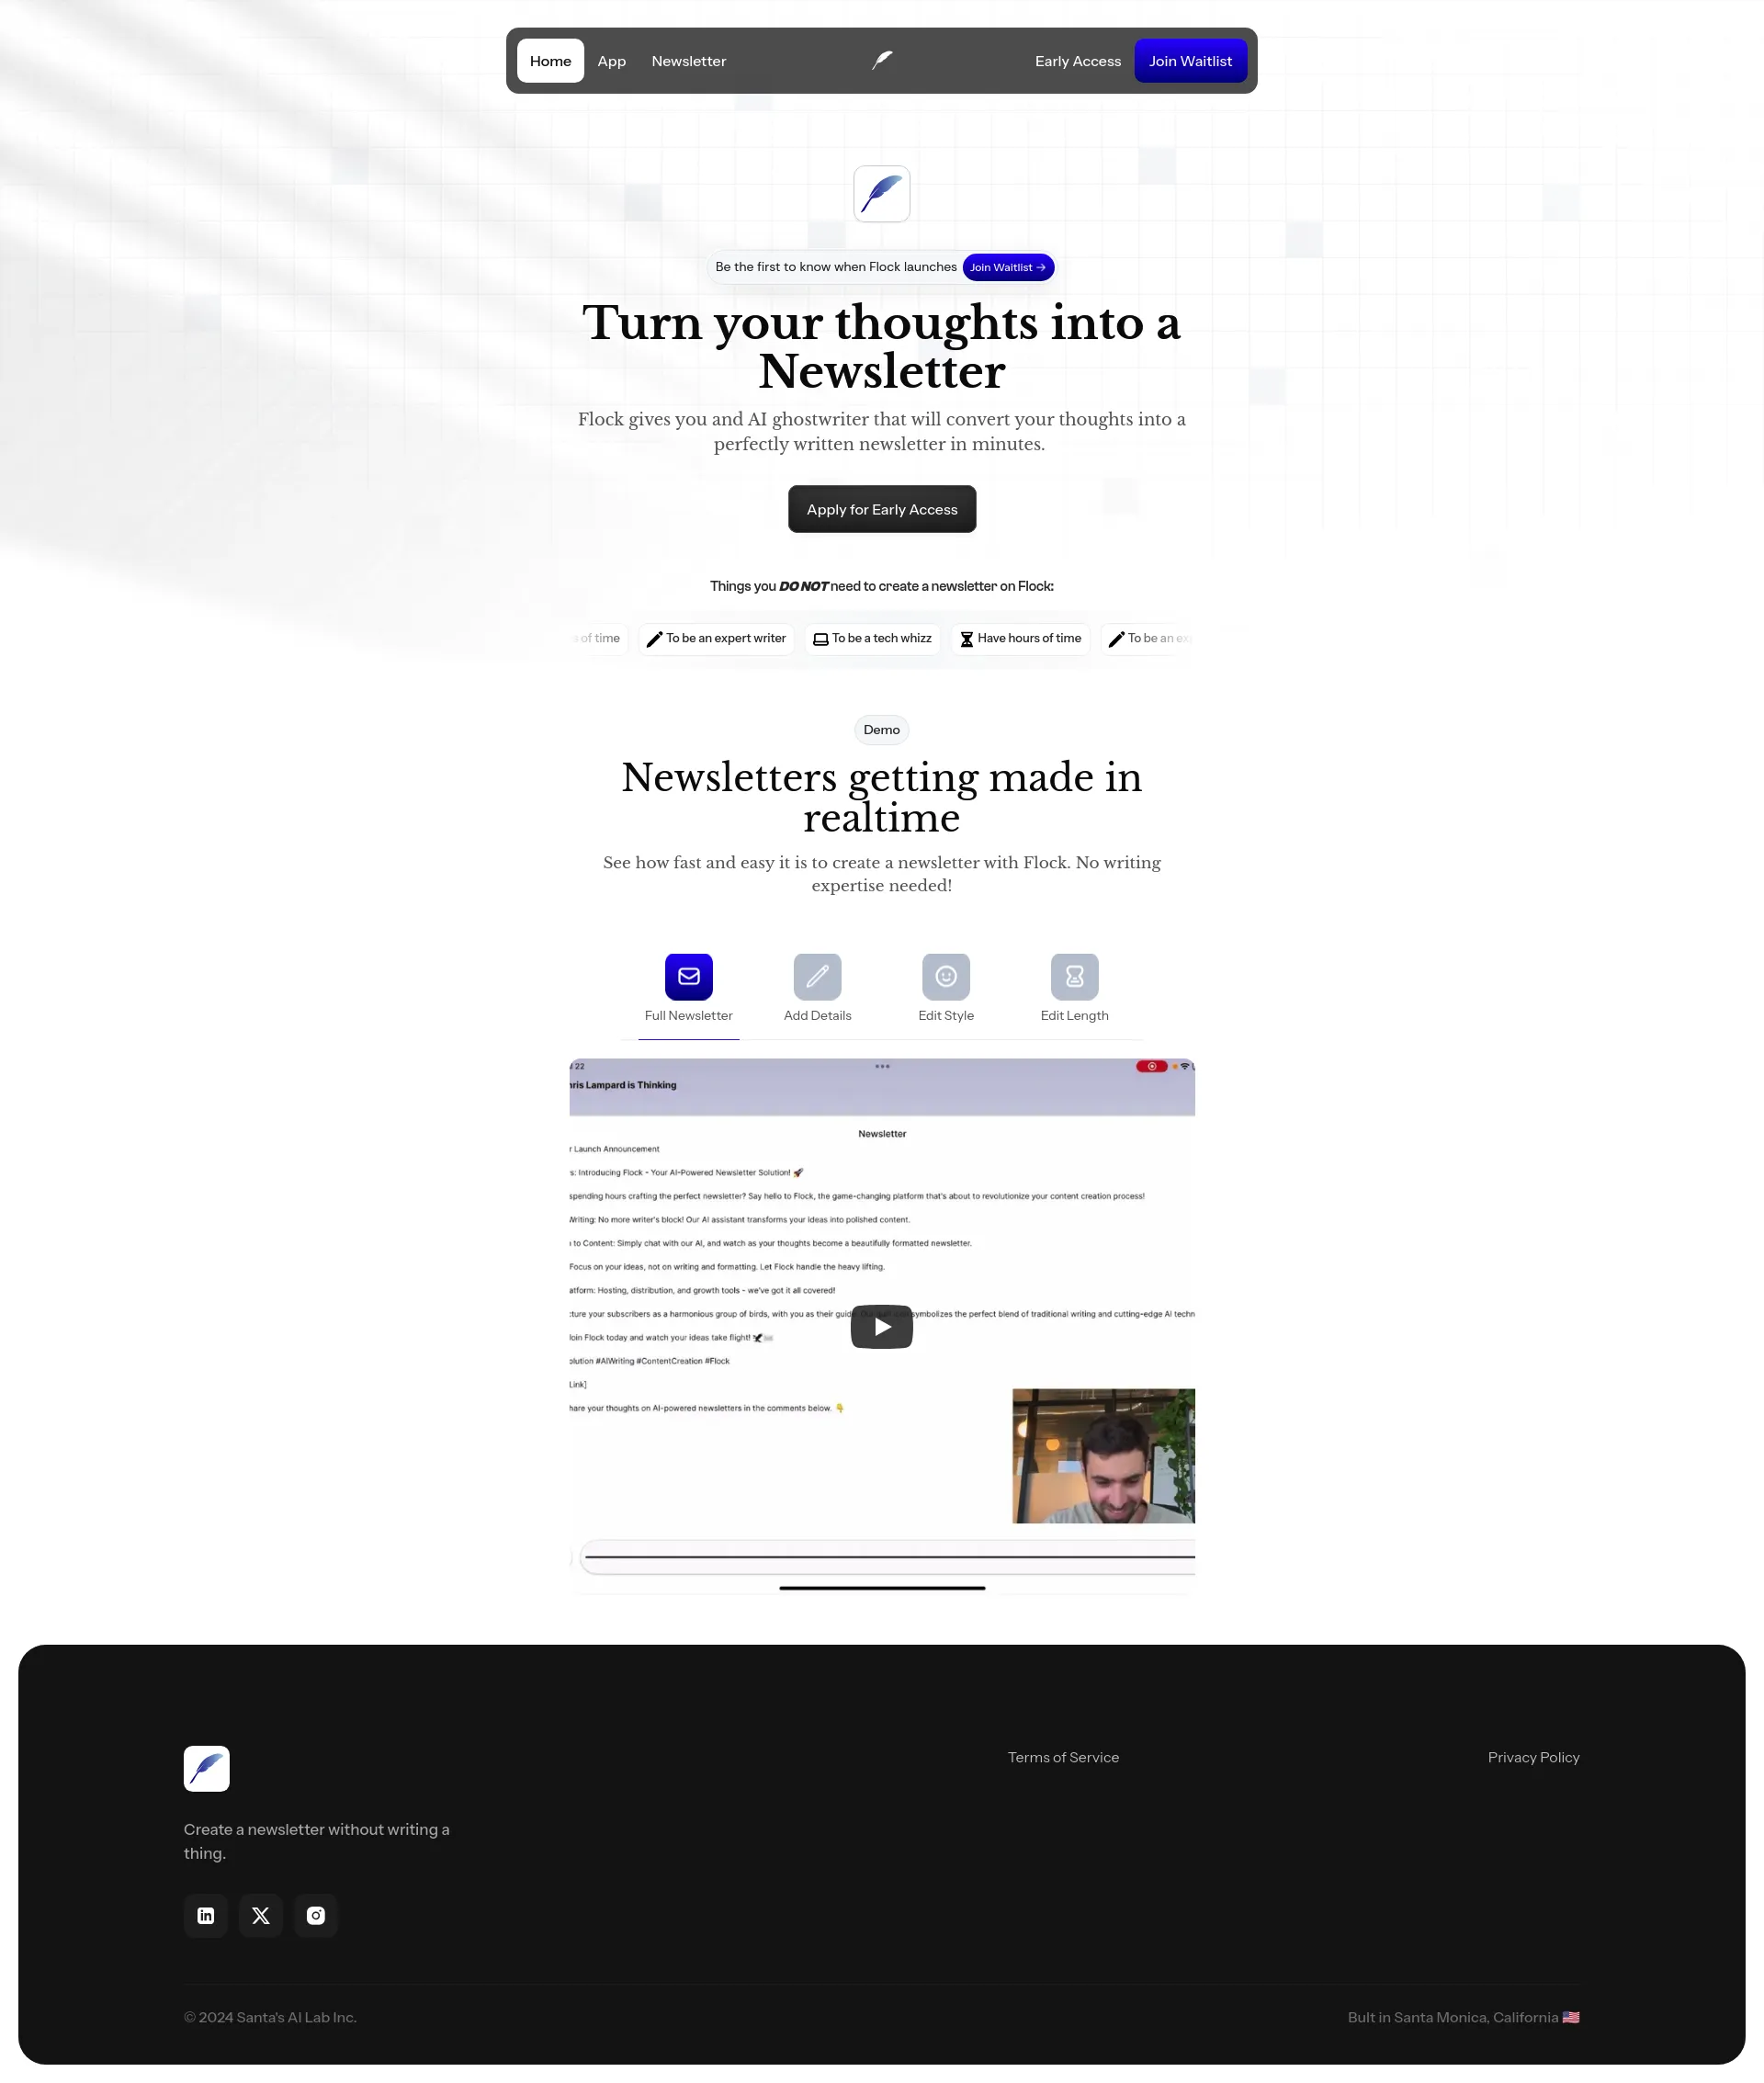Viewport: 1764px width, 2083px height.
Task: Click the X (Twitter) social icon
Action: tap(261, 1915)
